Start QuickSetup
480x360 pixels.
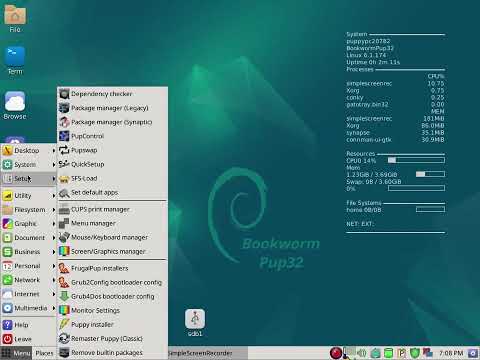[x=112, y=164]
